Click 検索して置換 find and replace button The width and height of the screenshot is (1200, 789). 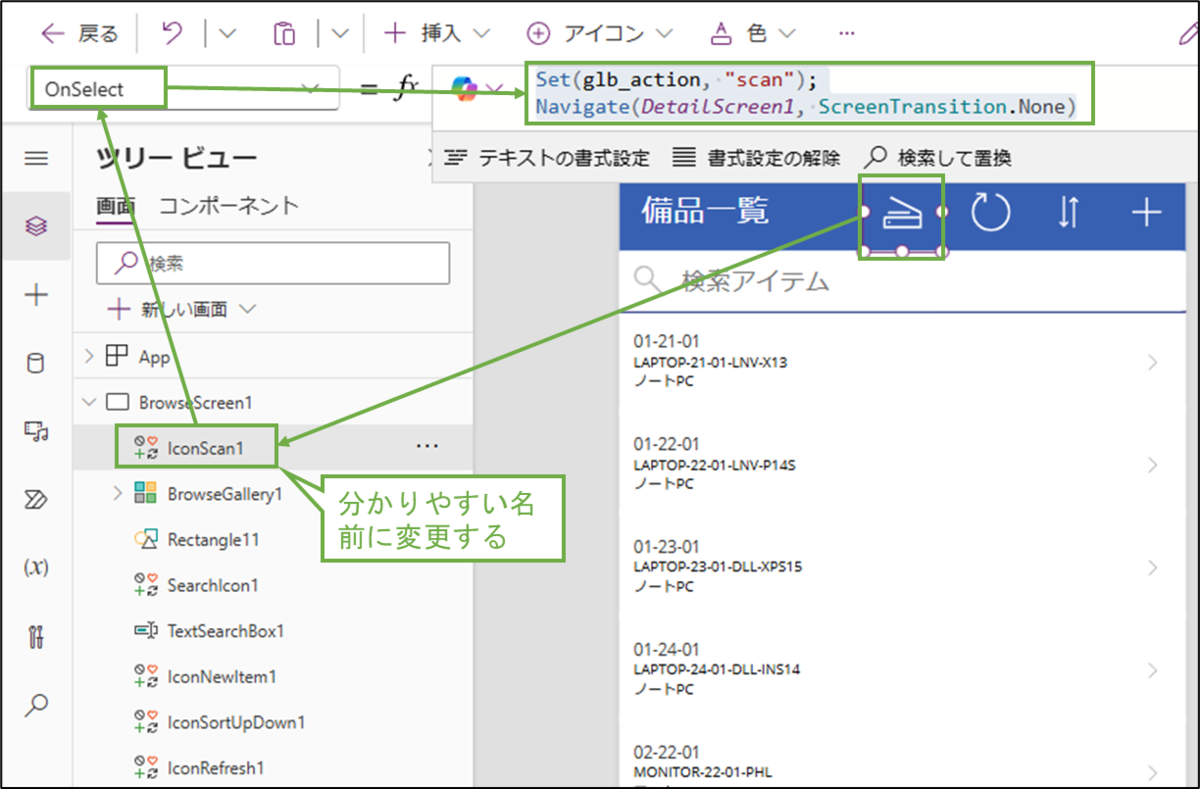pyautogui.click(x=937, y=158)
